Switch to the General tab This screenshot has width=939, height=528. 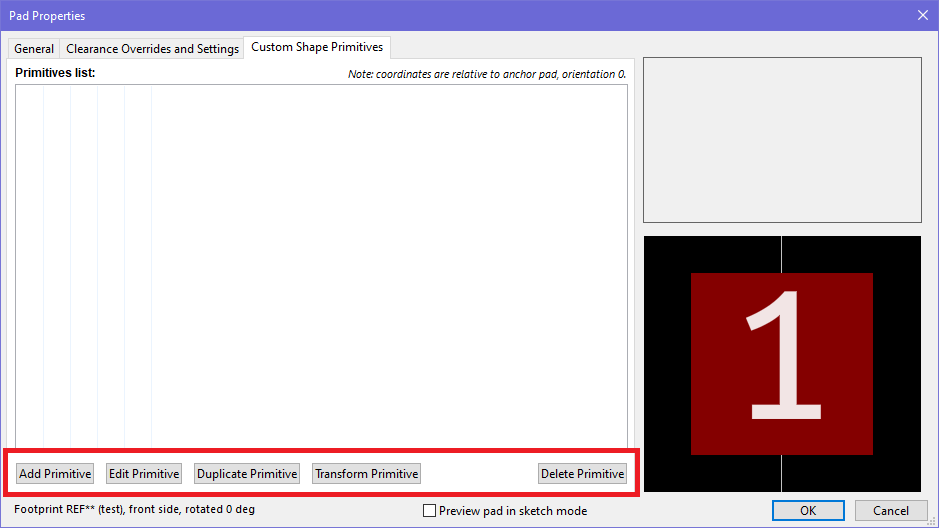tap(34, 48)
